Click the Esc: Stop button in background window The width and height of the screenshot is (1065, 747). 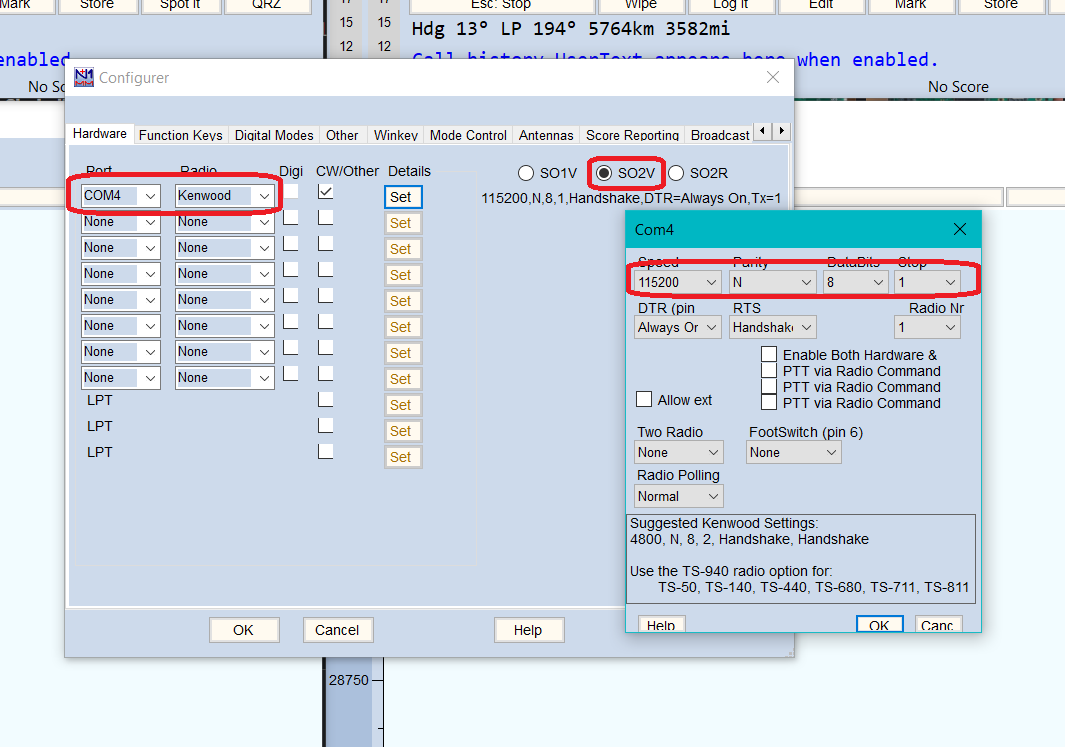coord(501,5)
